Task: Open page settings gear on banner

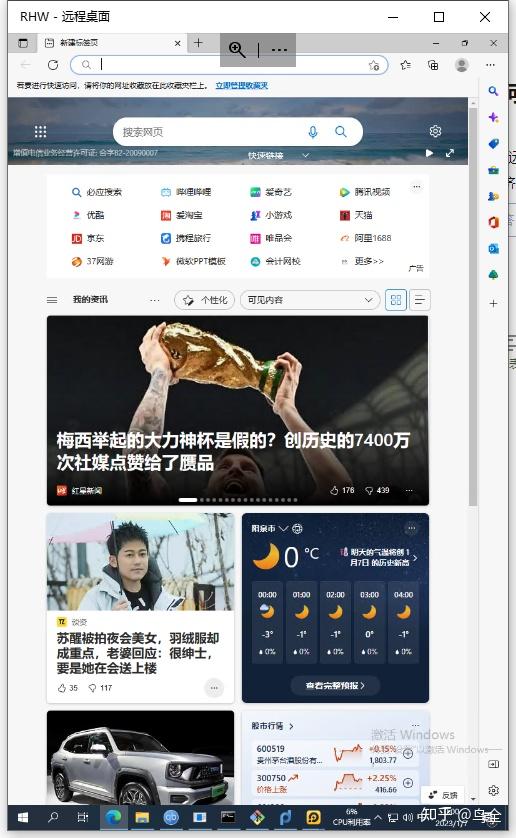Action: click(435, 131)
